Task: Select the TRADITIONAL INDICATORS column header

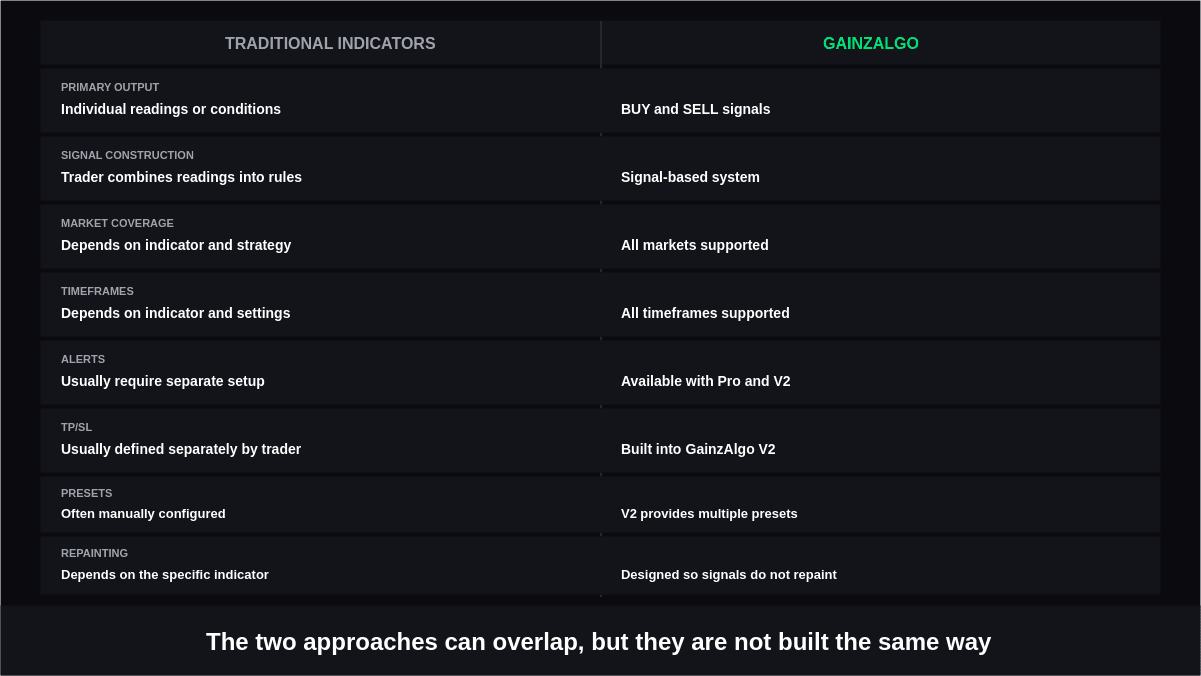Action: [330, 44]
